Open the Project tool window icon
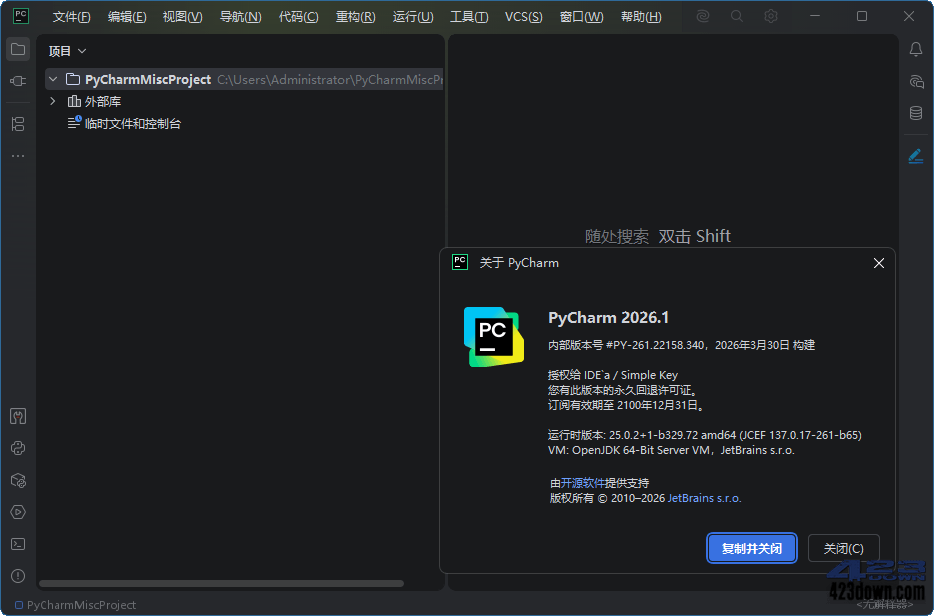The height and width of the screenshot is (616, 934). coord(17,48)
